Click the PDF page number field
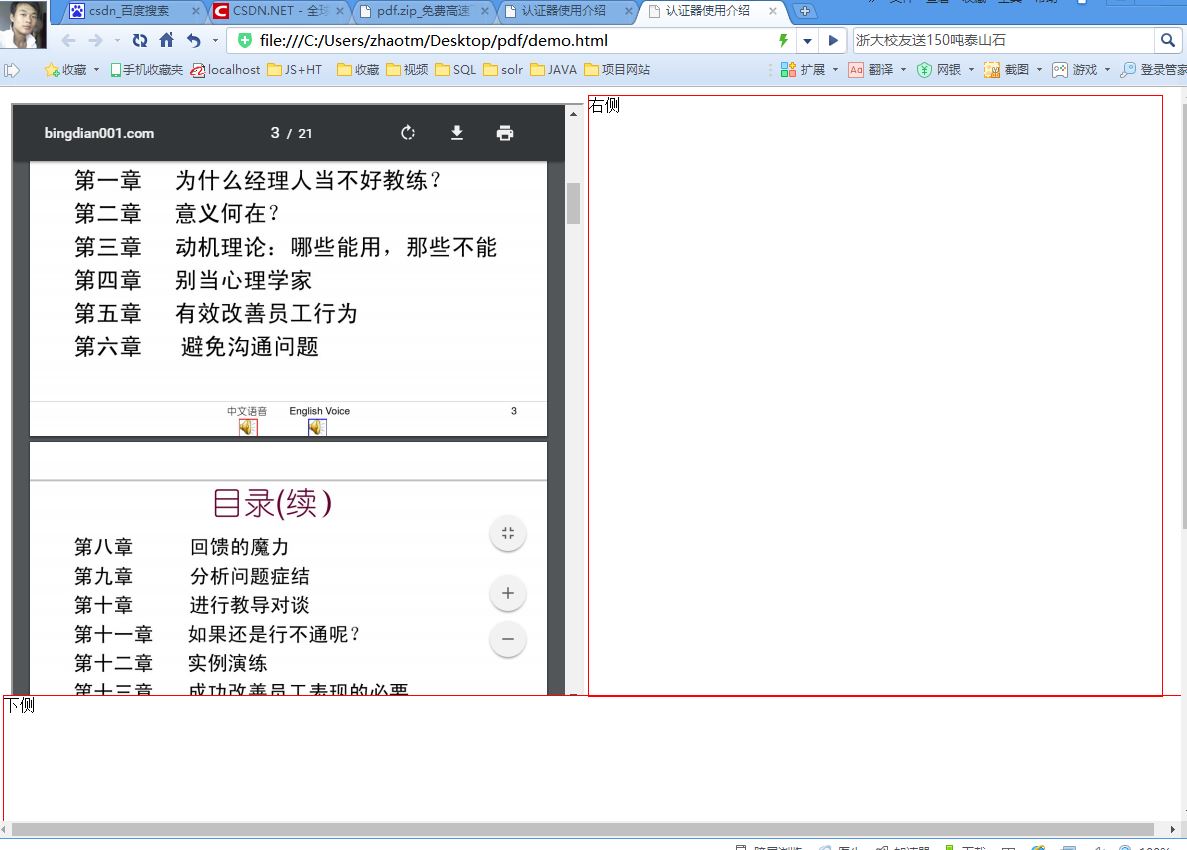 (275, 133)
